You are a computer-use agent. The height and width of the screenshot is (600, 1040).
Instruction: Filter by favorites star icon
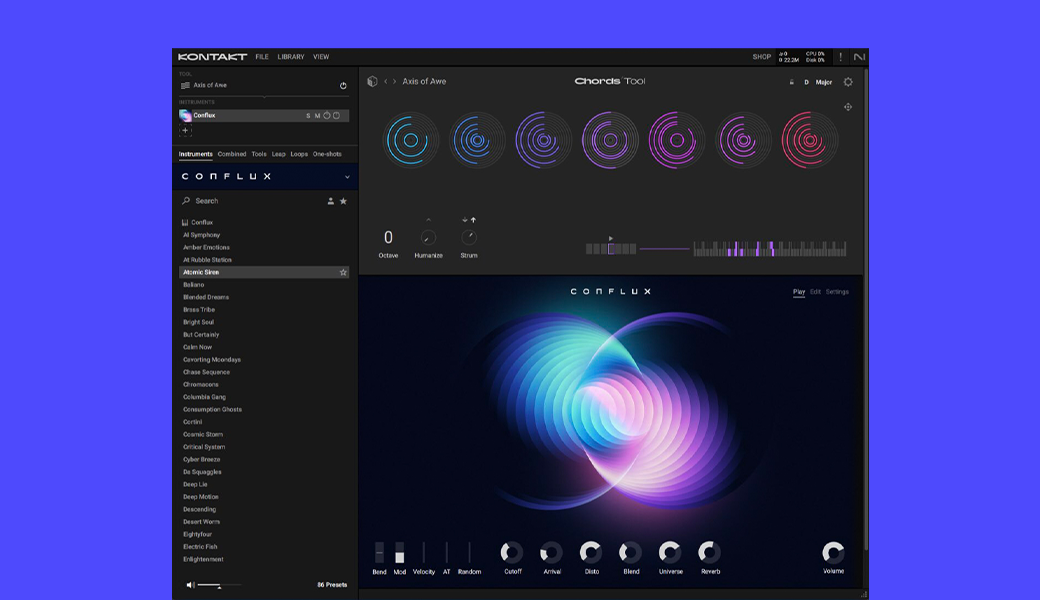[x=343, y=201]
